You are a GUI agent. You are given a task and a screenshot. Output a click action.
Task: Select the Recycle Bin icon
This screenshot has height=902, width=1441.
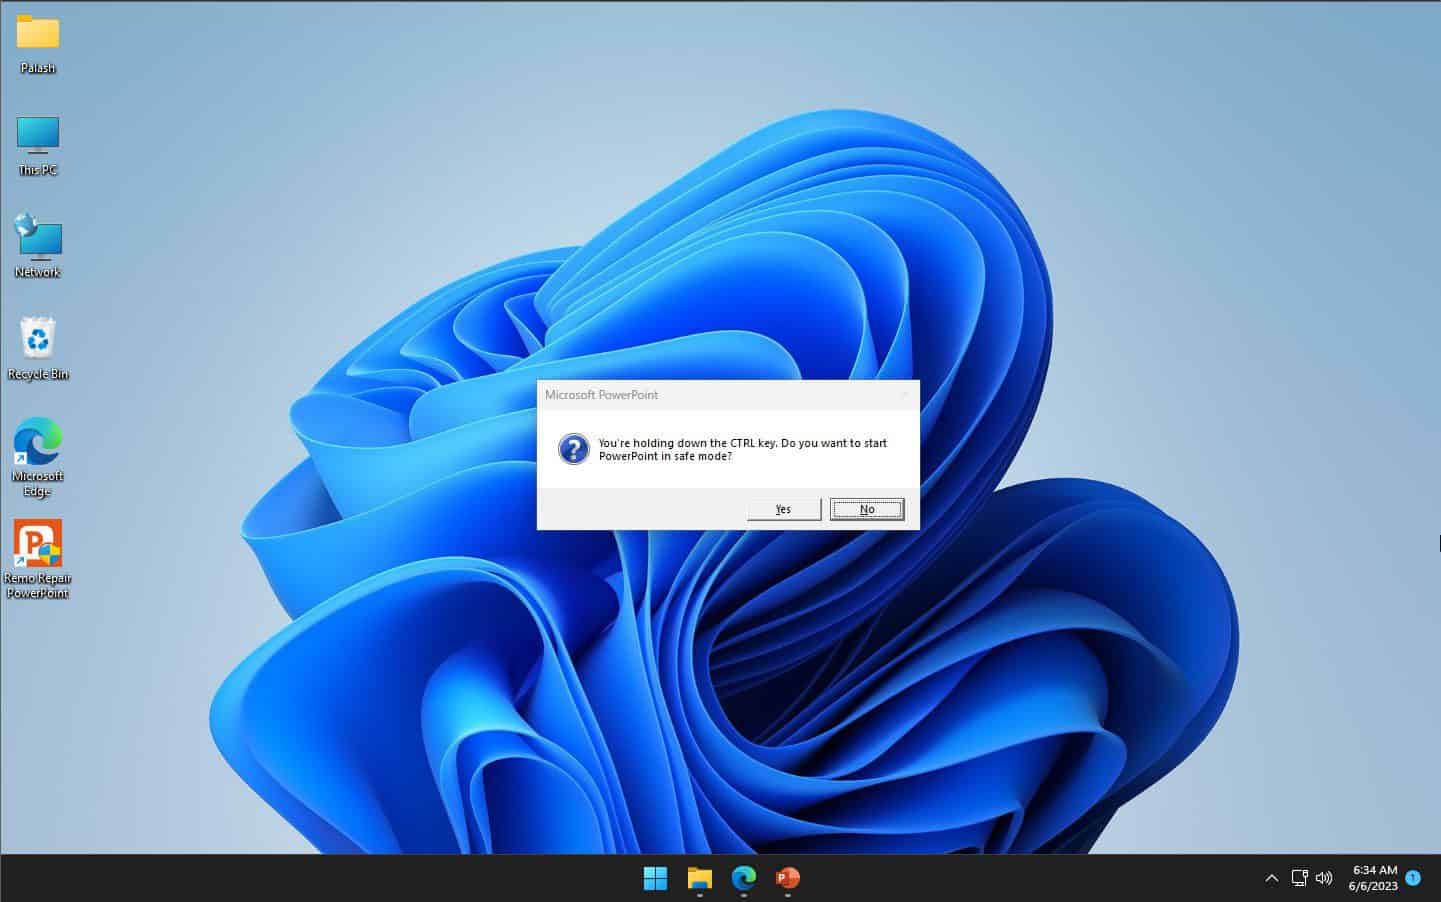coord(38,349)
